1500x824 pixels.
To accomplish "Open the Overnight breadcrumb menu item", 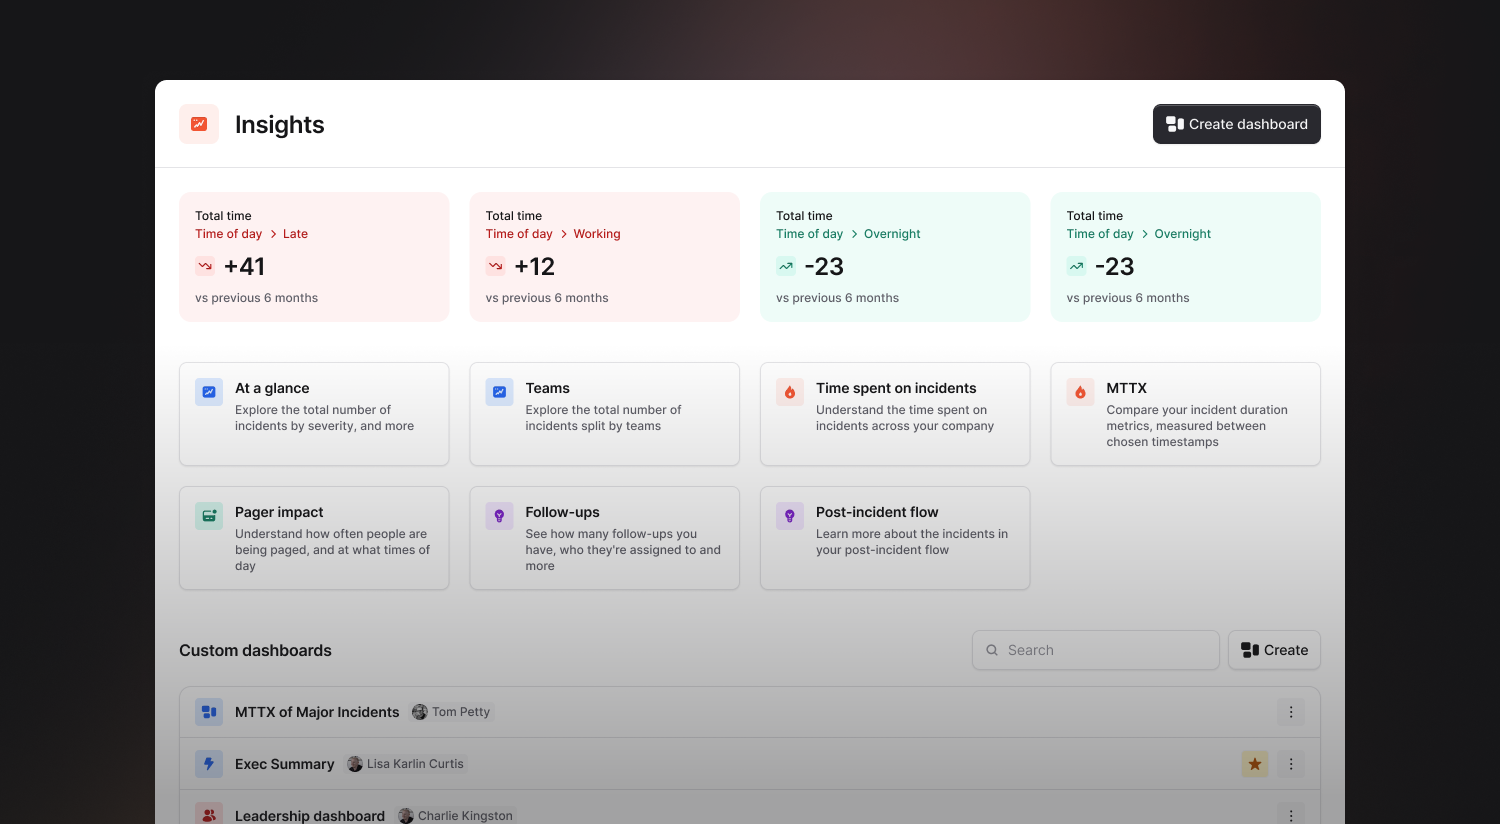I will (x=891, y=233).
